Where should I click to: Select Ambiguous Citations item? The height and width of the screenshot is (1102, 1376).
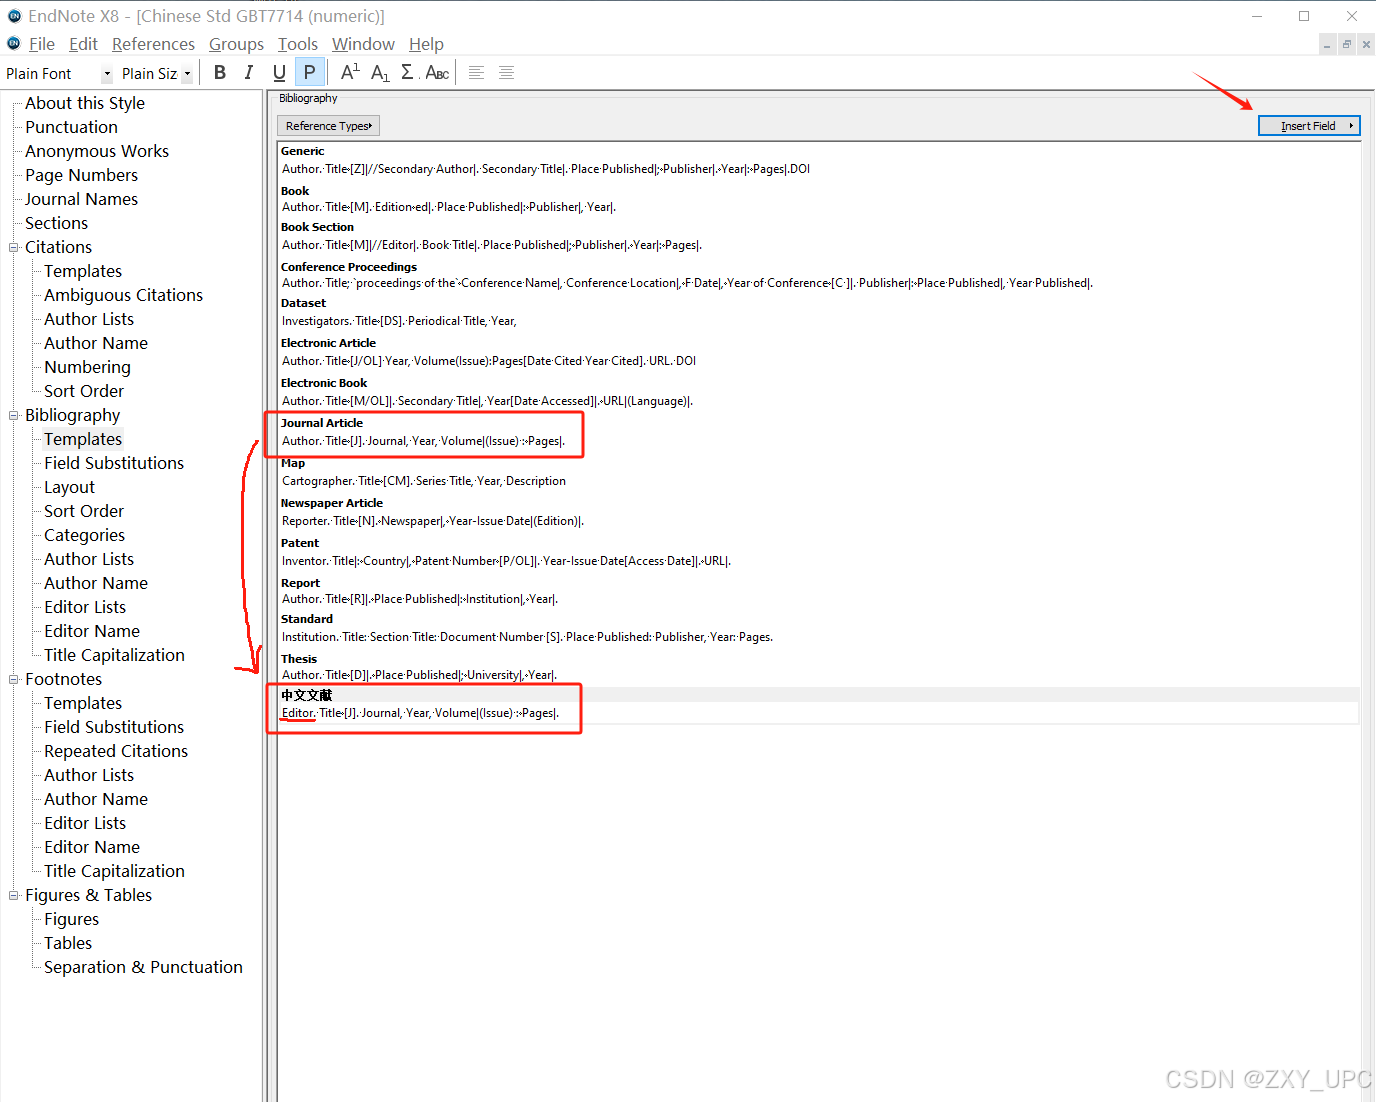click(123, 295)
